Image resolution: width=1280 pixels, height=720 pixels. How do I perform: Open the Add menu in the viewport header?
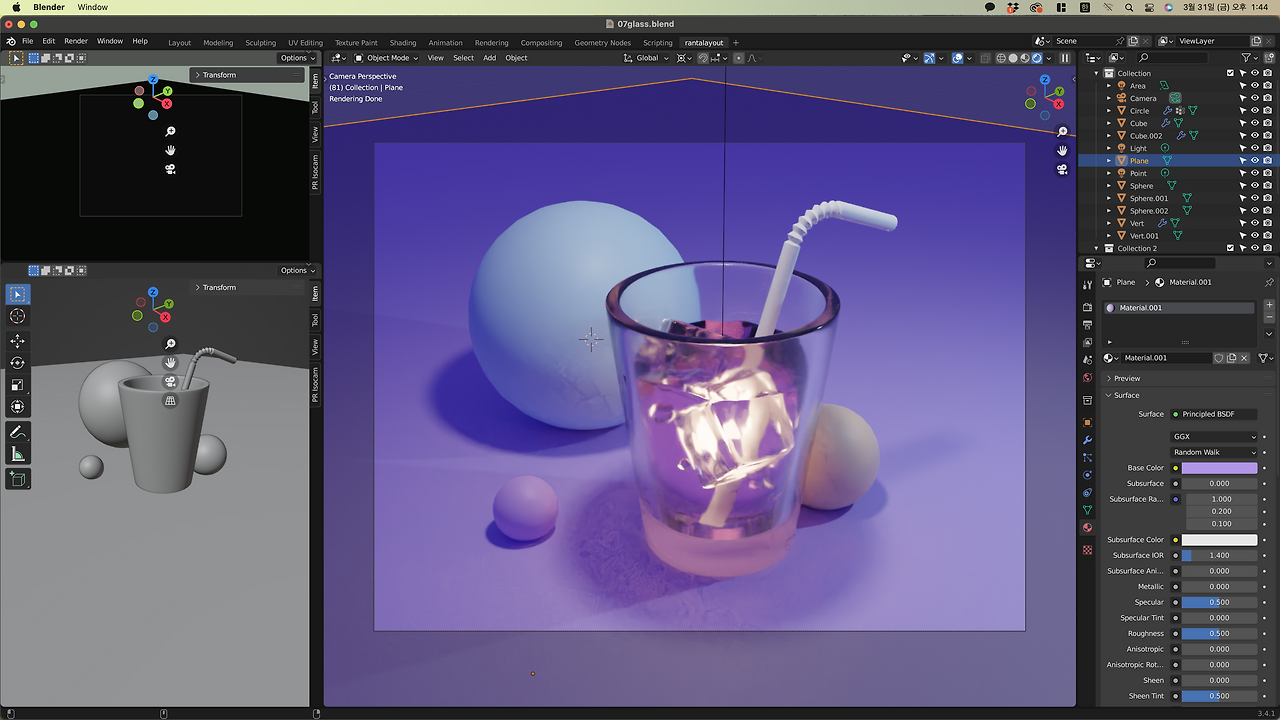click(490, 58)
